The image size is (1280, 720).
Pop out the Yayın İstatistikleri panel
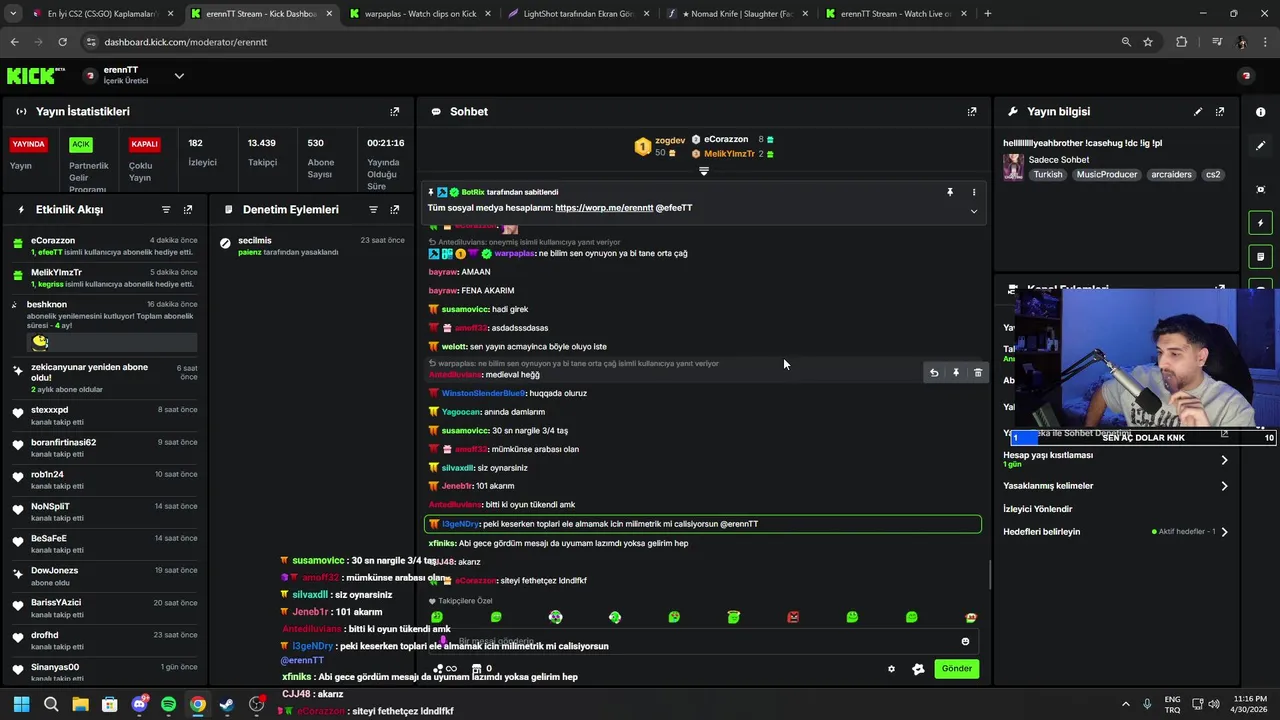click(x=394, y=112)
